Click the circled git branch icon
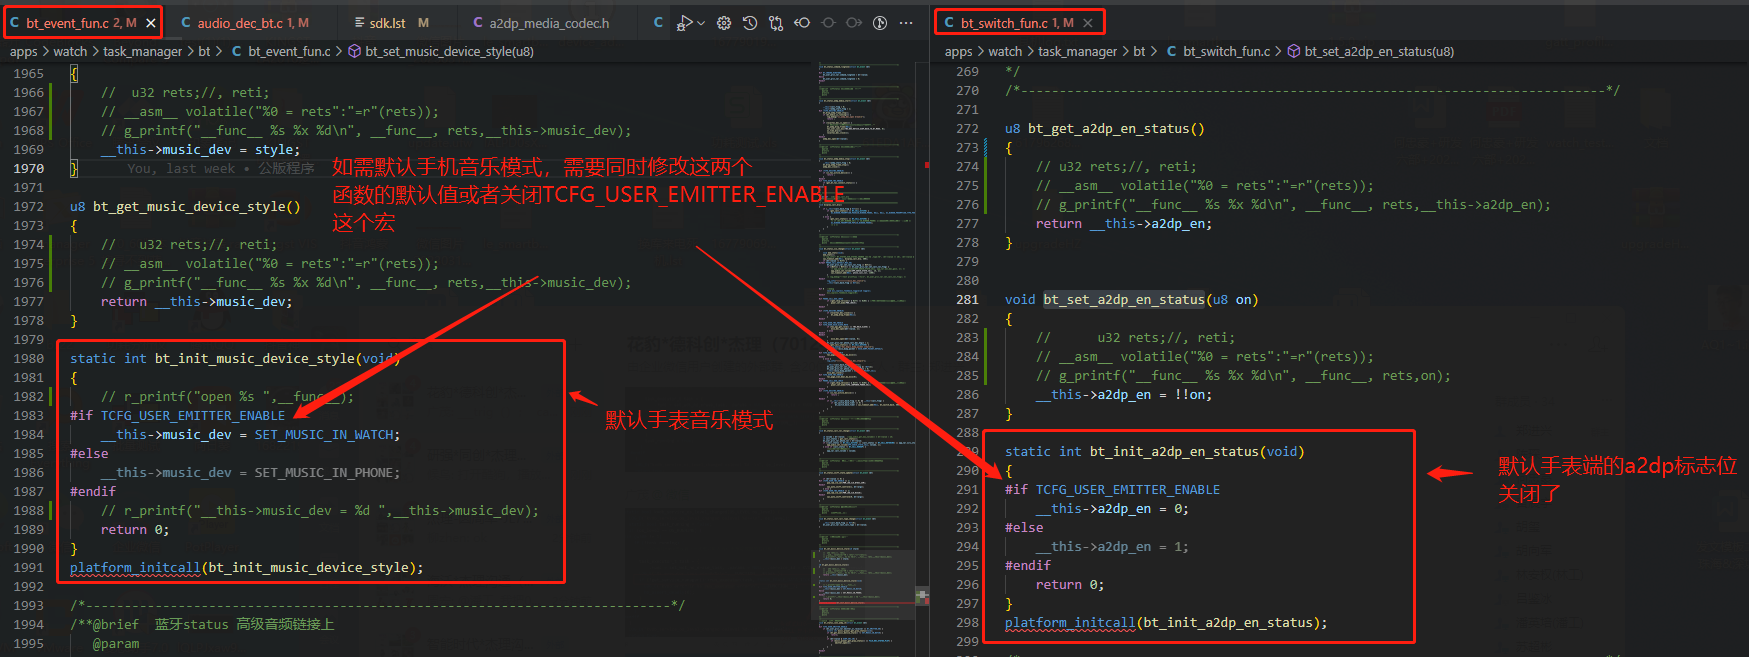This screenshot has height=657, width=1749. (880, 23)
